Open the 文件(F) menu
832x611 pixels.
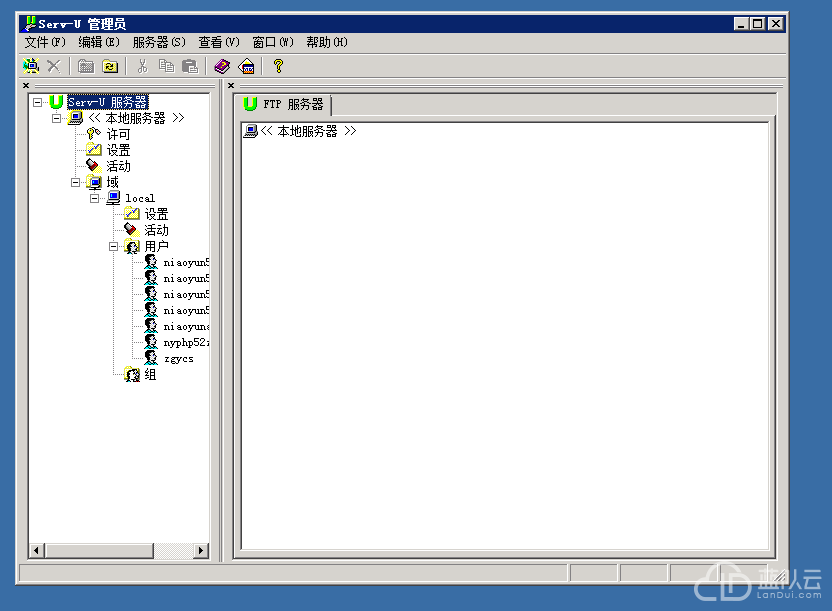45,42
